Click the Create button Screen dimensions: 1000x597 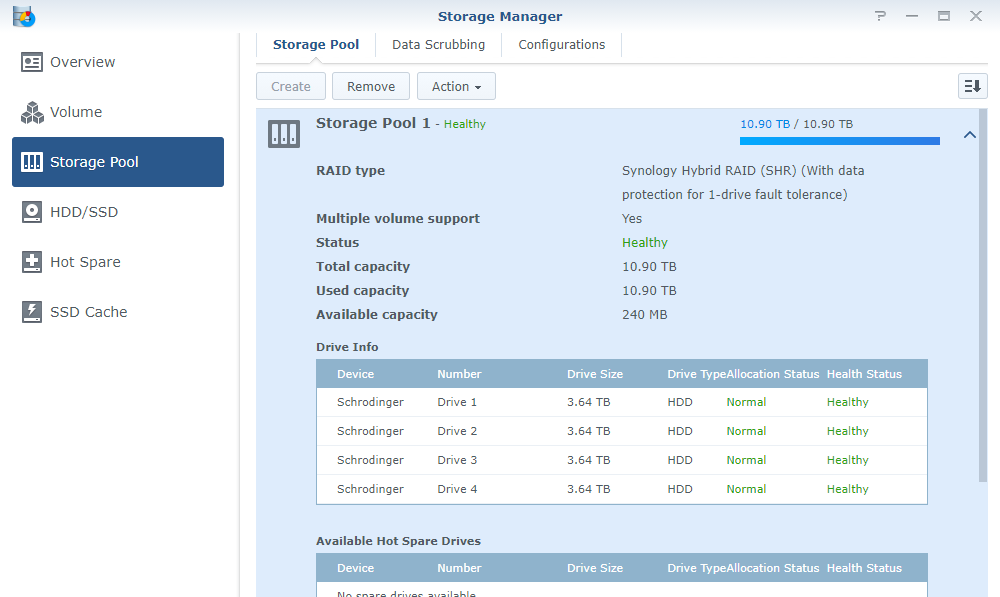pyautogui.click(x=291, y=86)
